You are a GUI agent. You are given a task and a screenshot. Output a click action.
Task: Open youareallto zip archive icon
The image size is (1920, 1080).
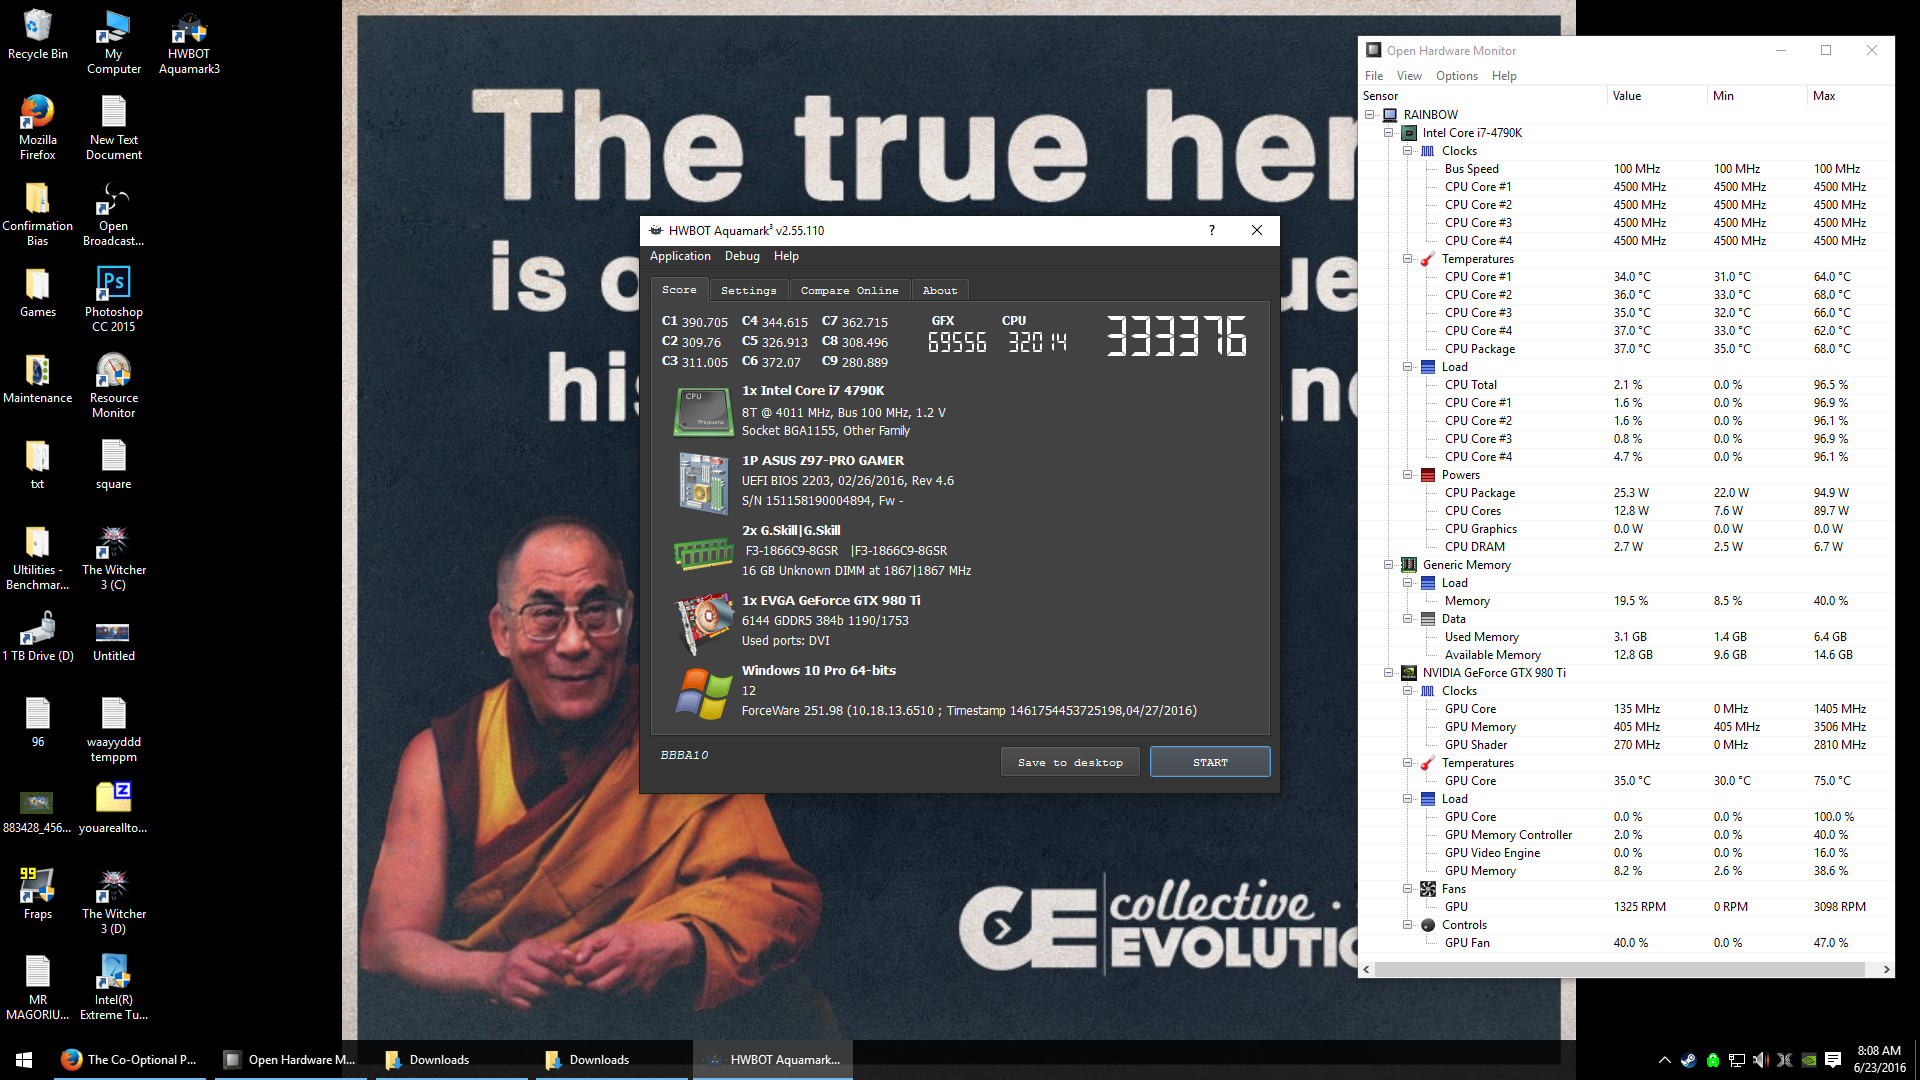[114, 808]
